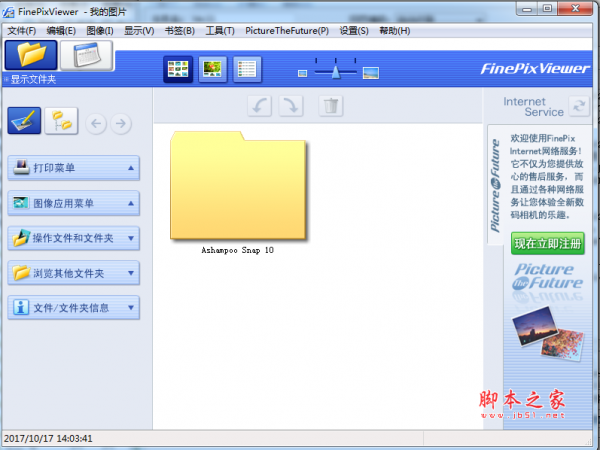The width and height of the screenshot is (600, 450).
Task: Refresh the Internet Service panel
Action: (x=579, y=106)
